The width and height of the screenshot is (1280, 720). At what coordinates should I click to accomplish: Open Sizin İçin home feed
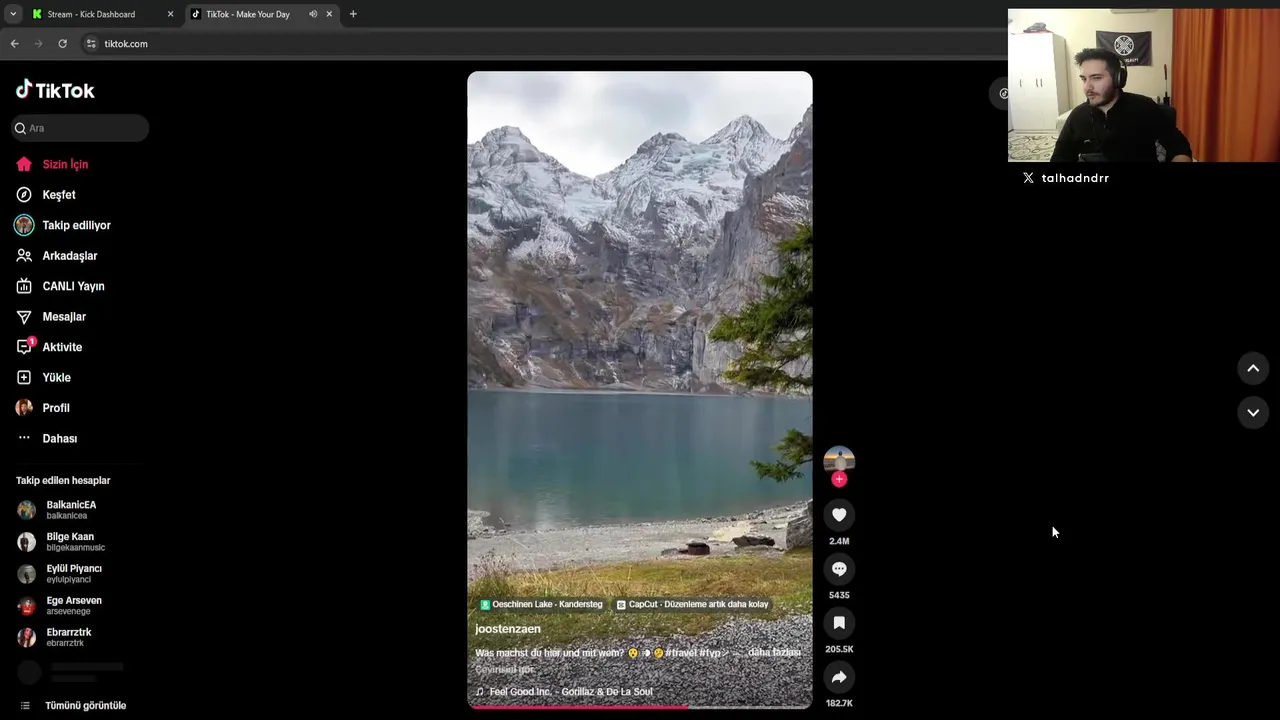pos(66,164)
